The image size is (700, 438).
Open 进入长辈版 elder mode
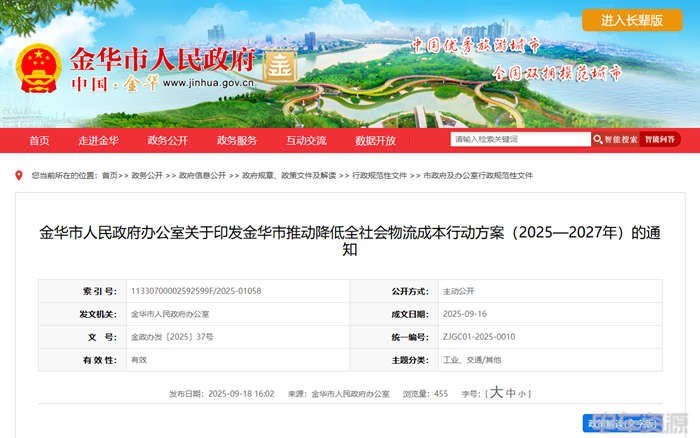(626, 20)
